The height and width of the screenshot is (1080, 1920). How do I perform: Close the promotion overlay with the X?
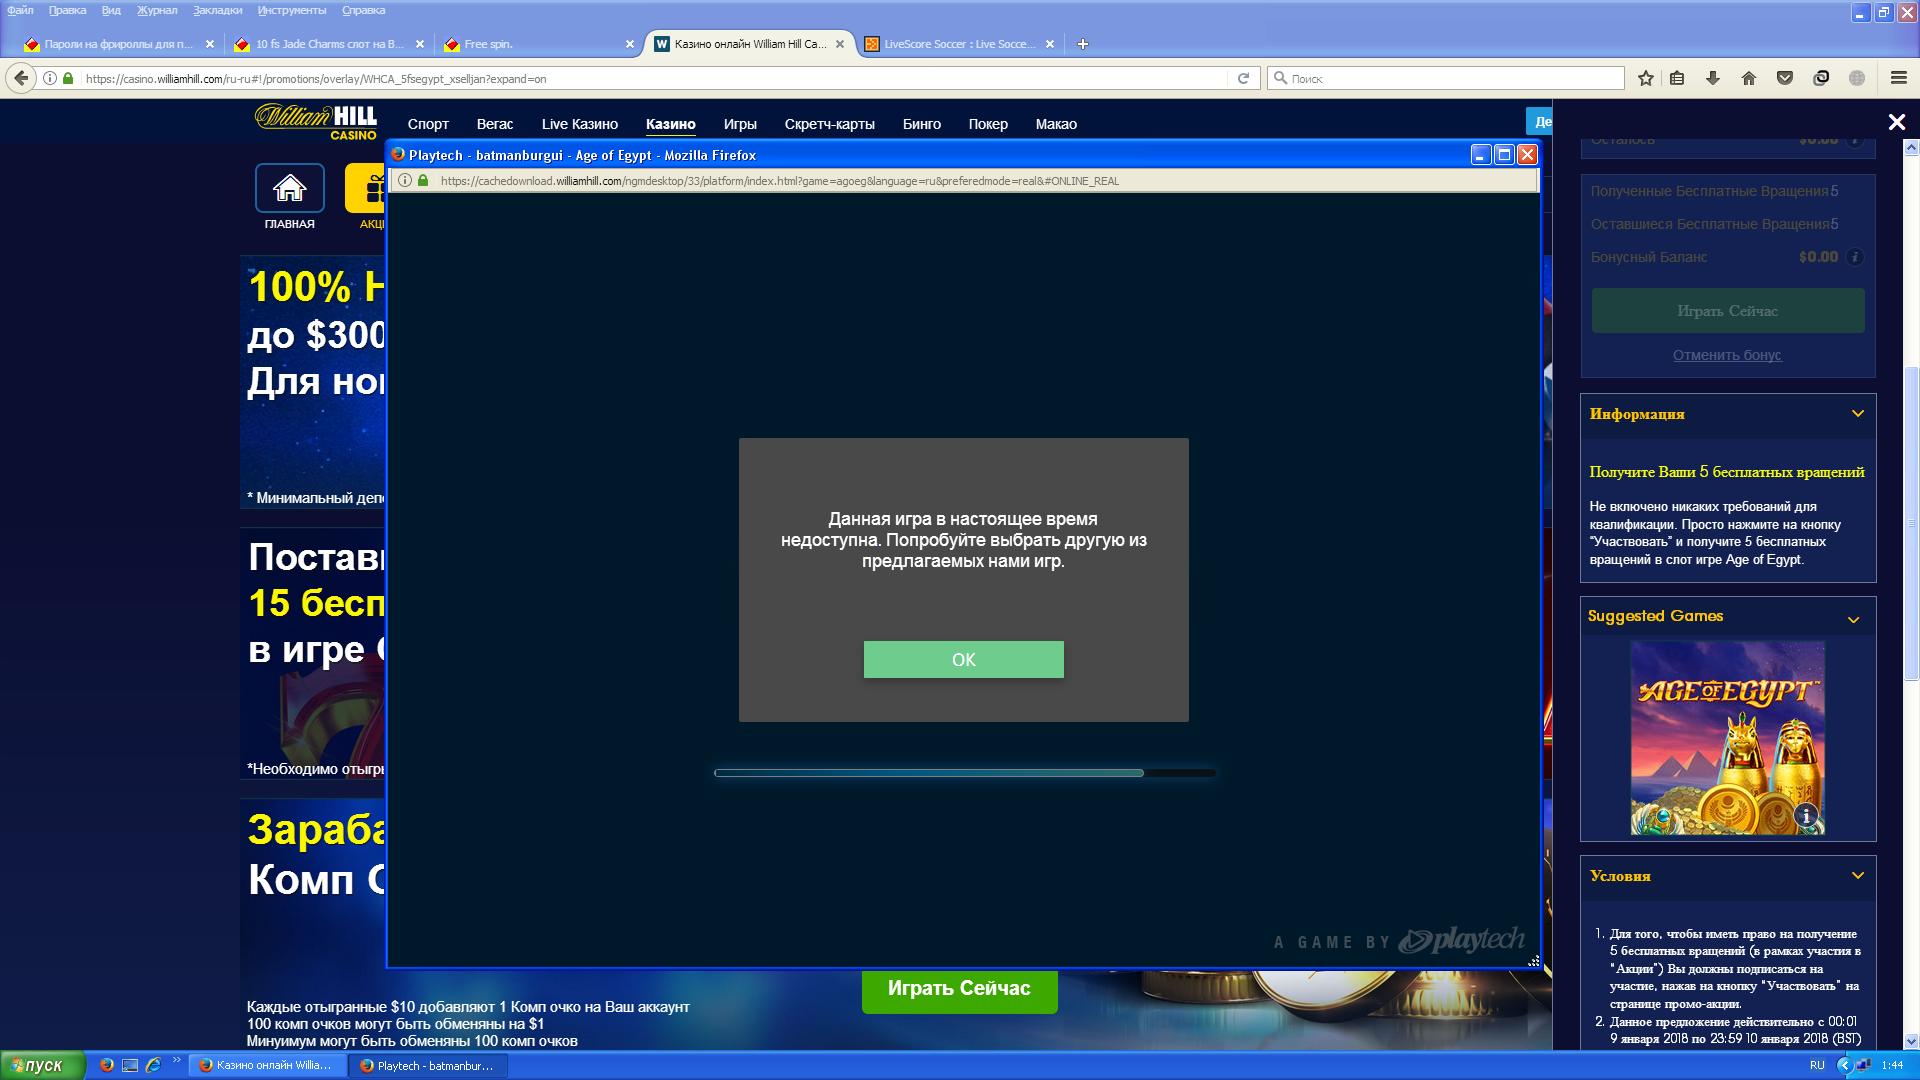pyautogui.click(x=1896, y=122)
